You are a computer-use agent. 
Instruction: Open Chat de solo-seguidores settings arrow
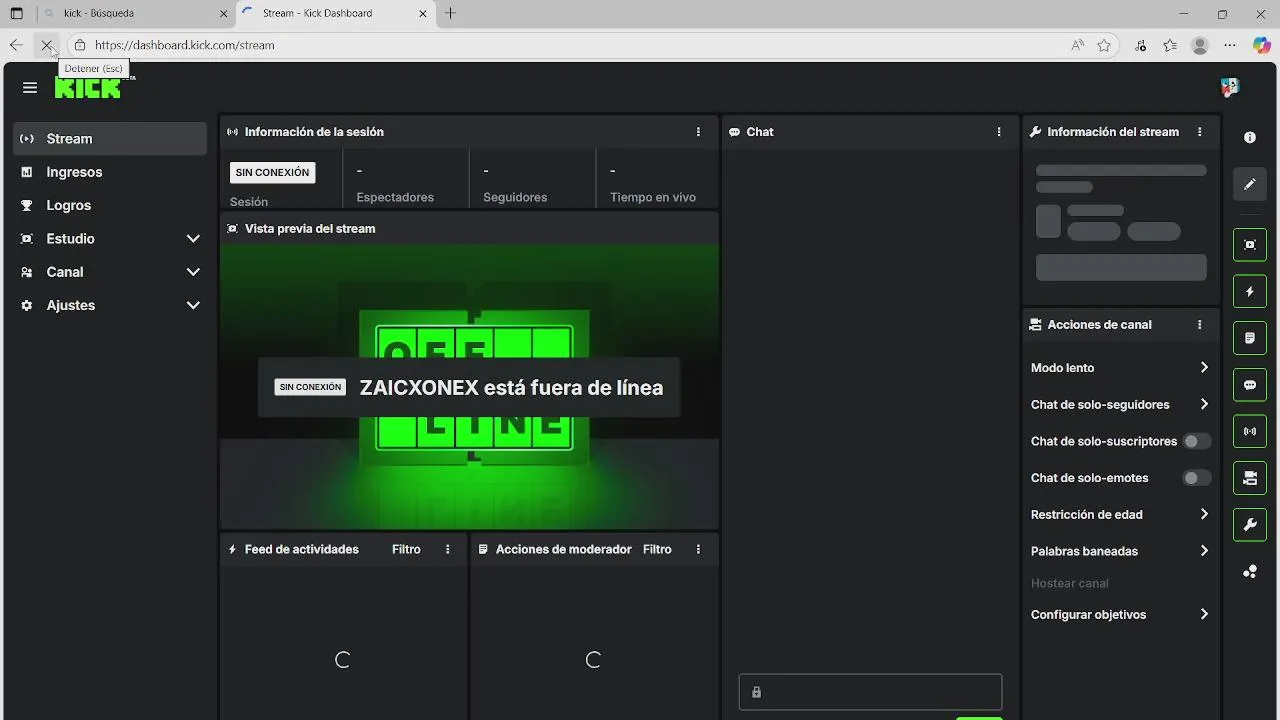(1204, 405)
